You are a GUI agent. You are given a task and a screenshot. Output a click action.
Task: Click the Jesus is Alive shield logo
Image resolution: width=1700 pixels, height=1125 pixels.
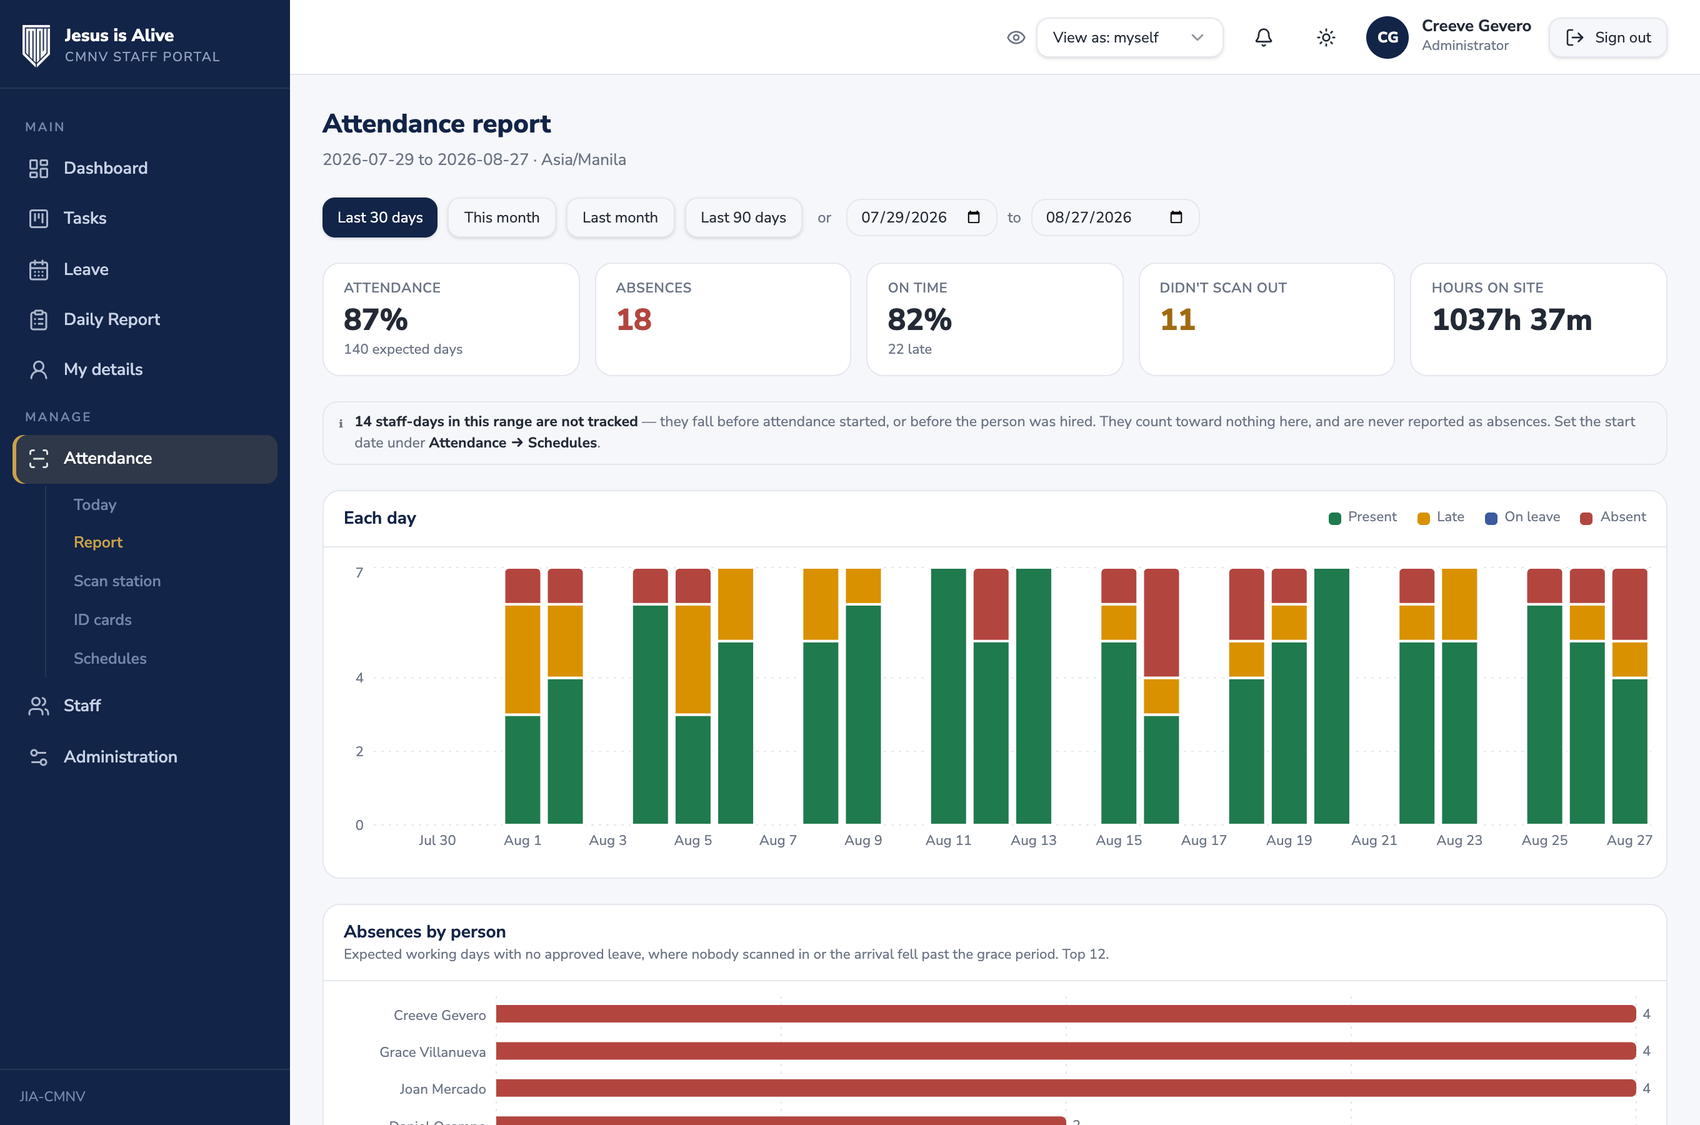(37, 45)
